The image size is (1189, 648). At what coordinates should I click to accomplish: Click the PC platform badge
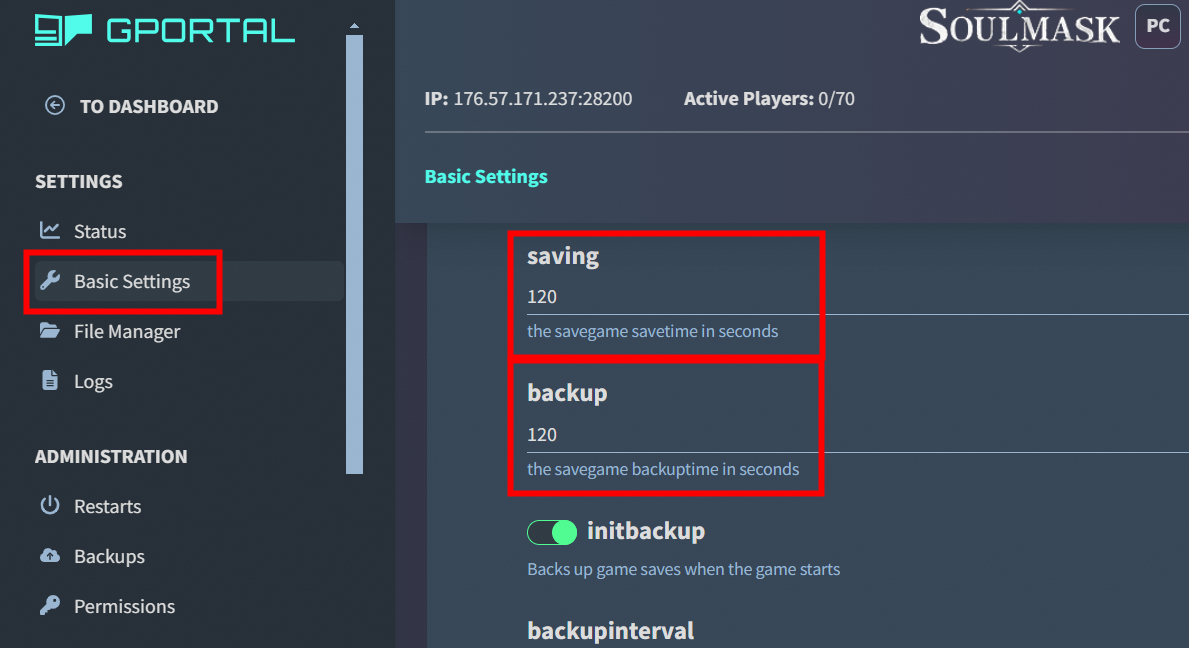[1157, 27]
